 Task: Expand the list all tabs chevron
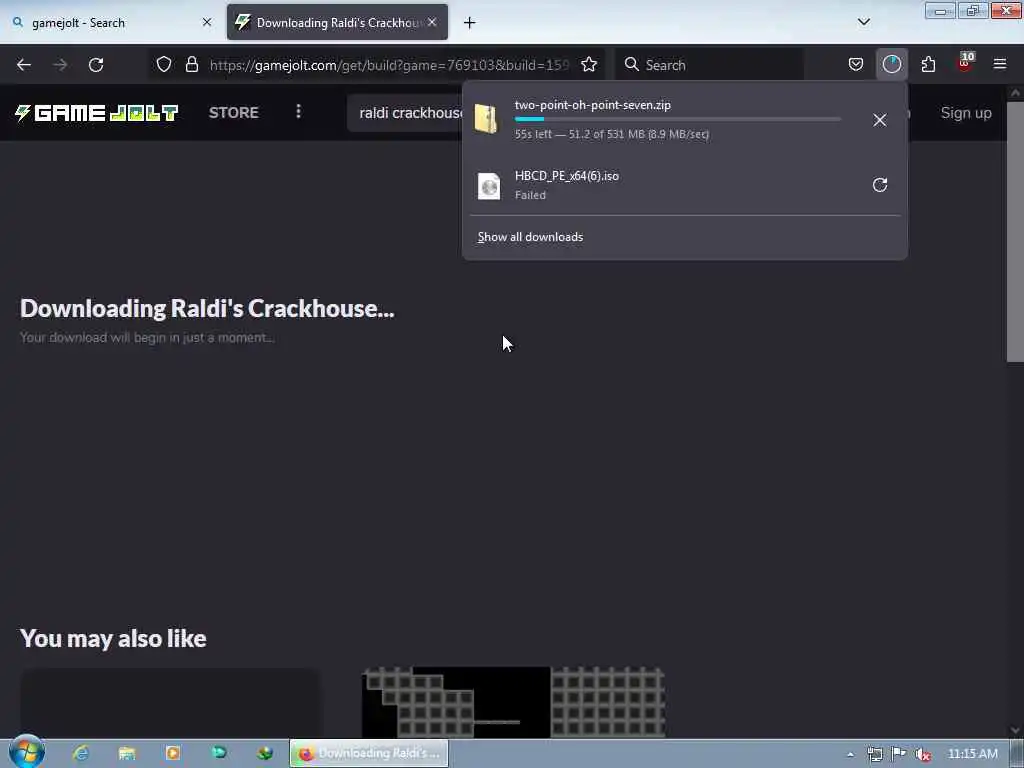(864, 22)
